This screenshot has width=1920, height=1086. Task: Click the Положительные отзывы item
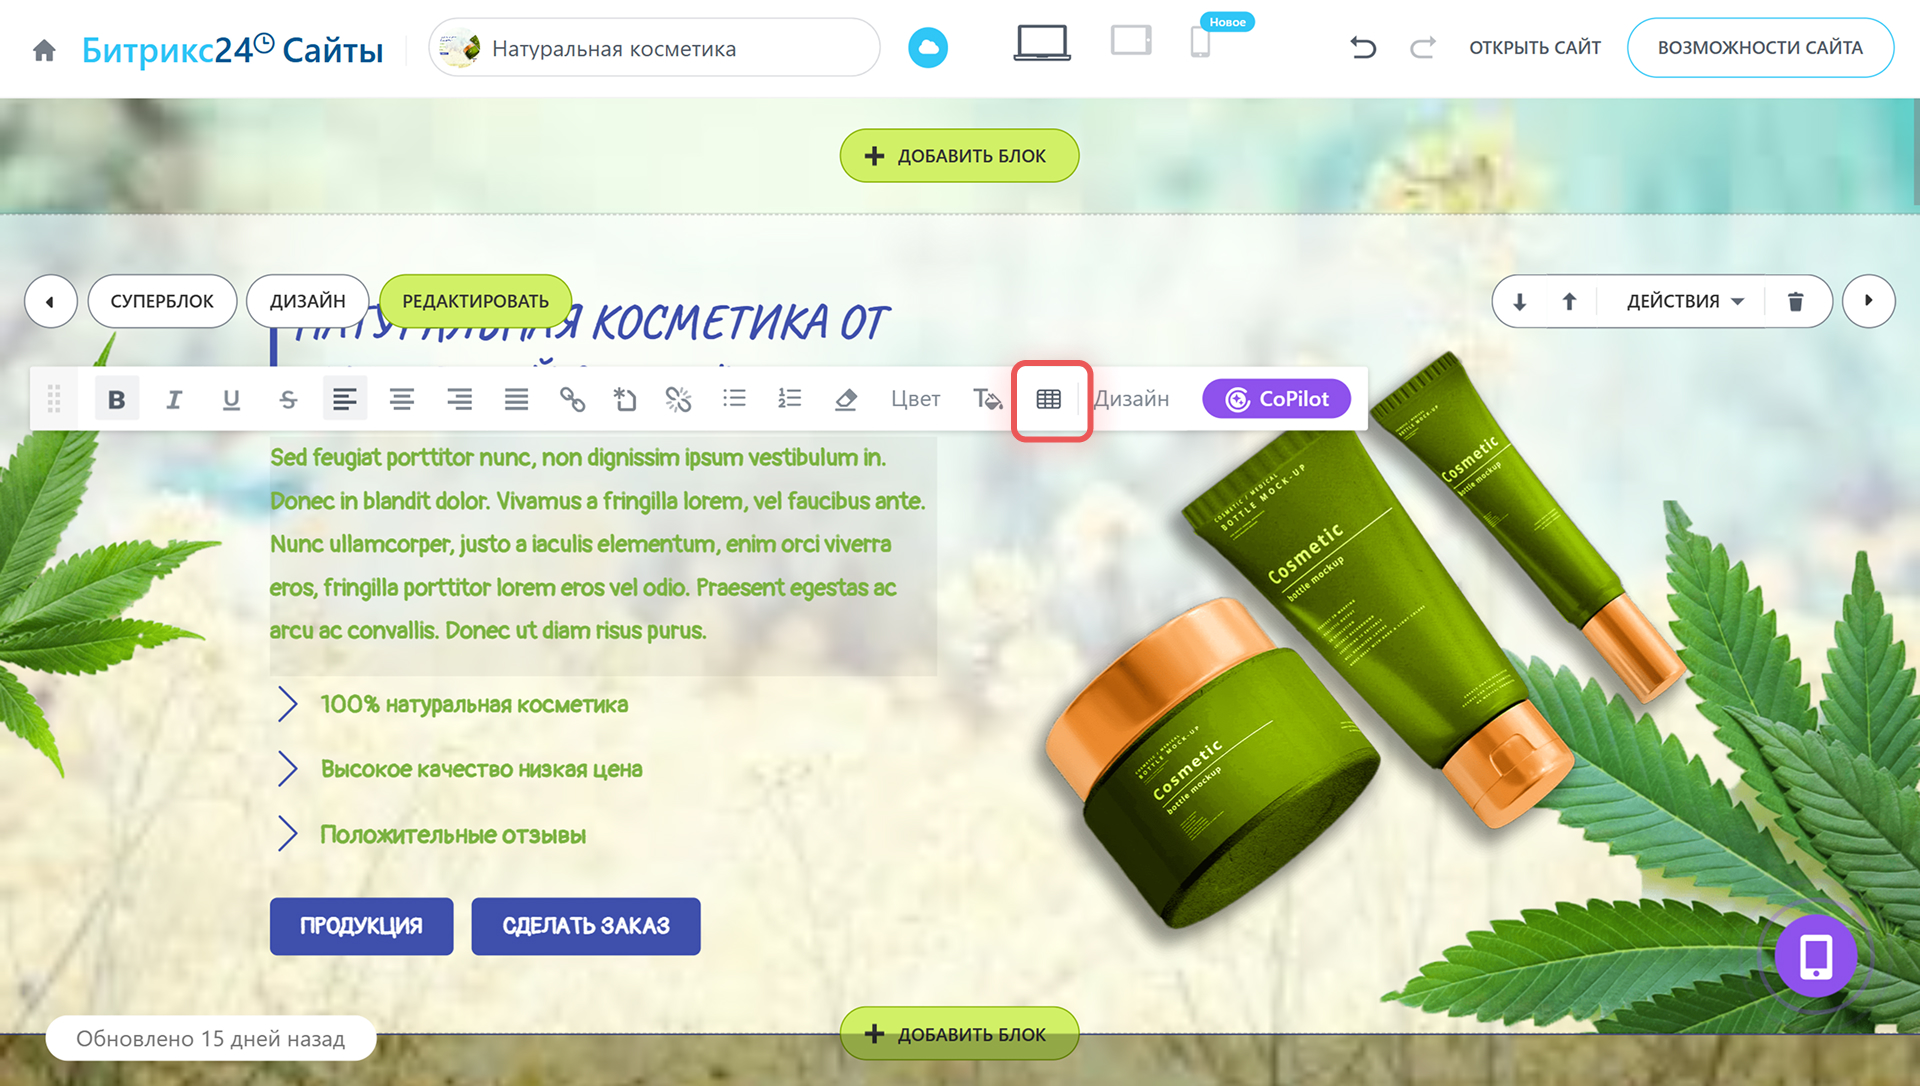tap(453, 834)
